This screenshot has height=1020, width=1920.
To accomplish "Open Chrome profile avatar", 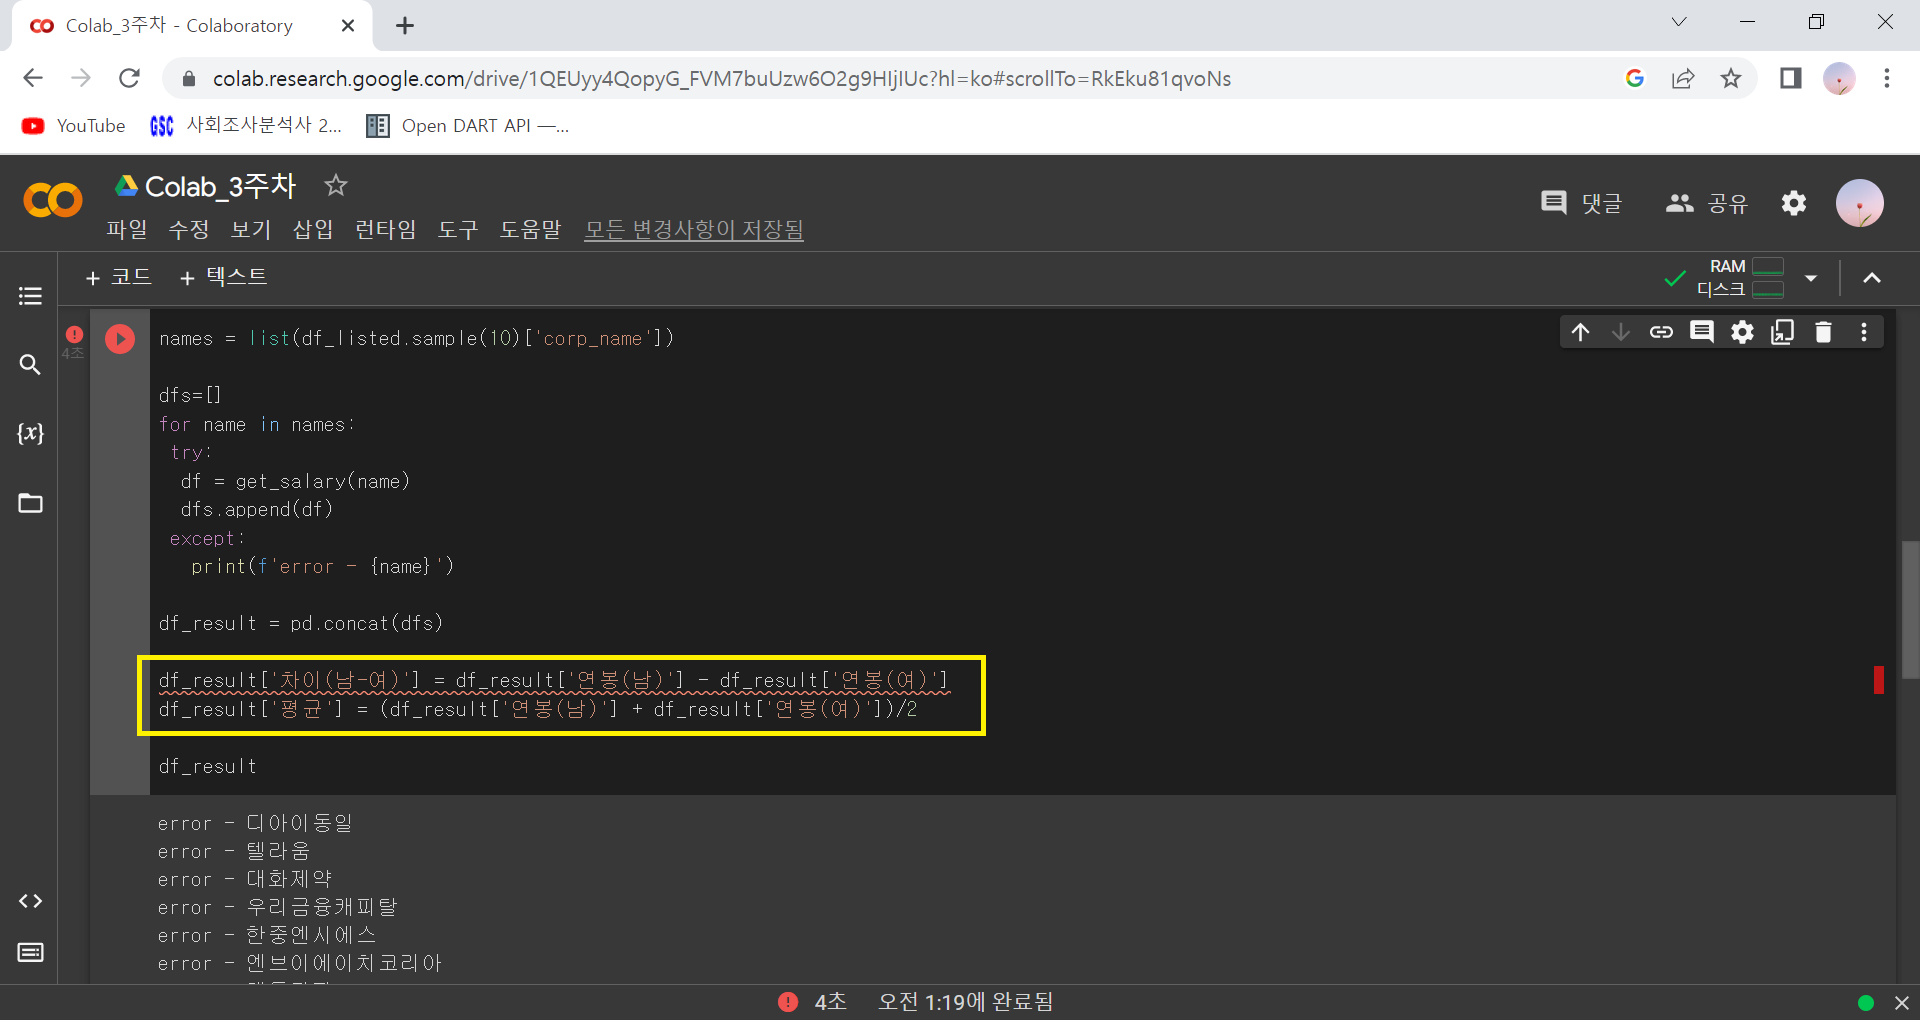I will point(1839,78).
